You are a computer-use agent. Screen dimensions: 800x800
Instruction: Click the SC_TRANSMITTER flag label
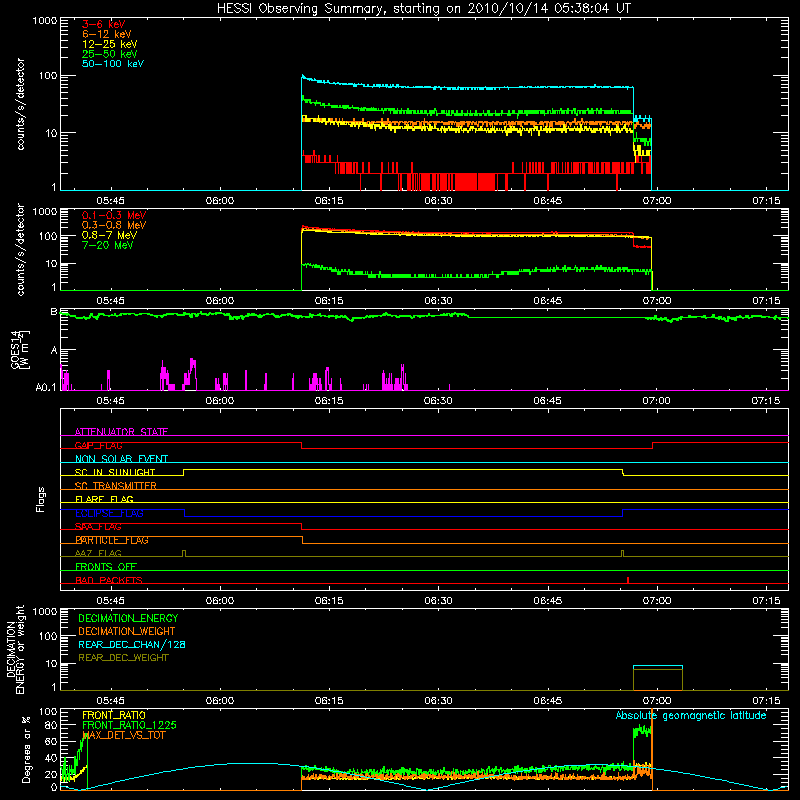[115, 486]
